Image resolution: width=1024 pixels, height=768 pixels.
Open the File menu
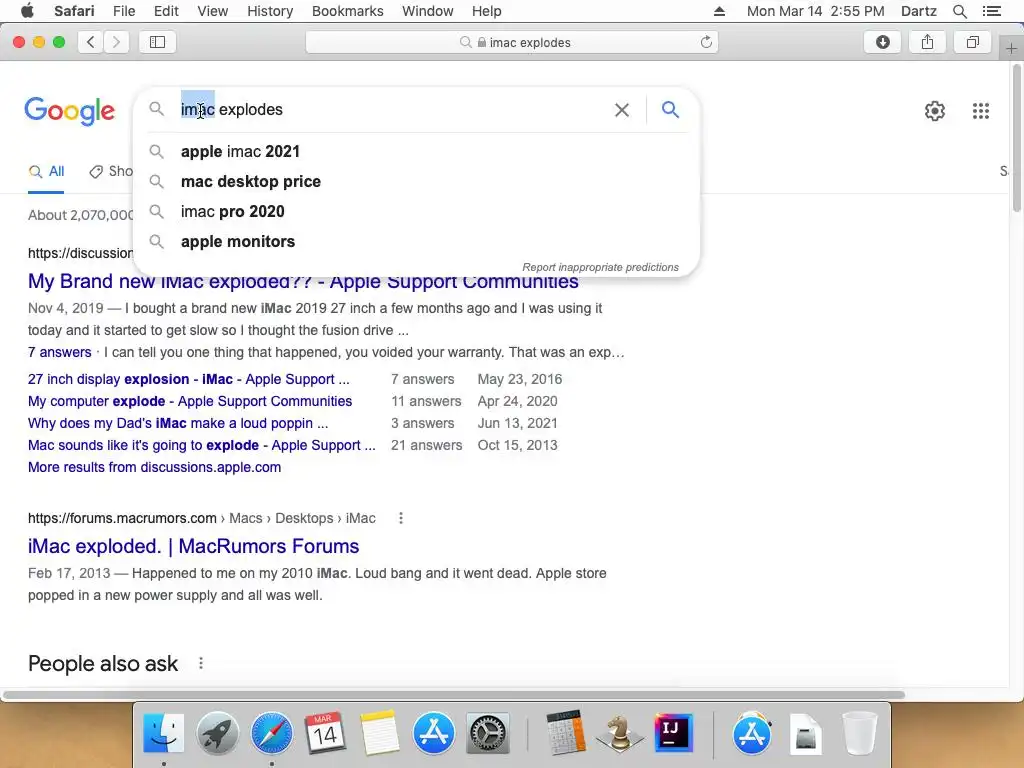coord(124,11)
